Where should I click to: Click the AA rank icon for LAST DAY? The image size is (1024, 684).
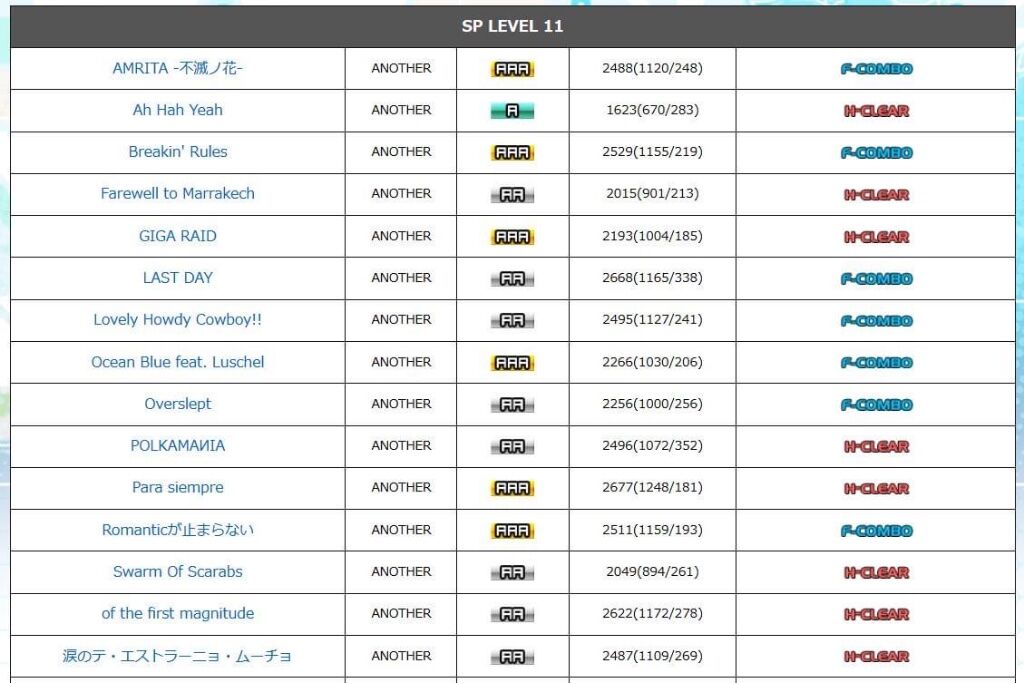pyautogui.click(x=512, y=278)
